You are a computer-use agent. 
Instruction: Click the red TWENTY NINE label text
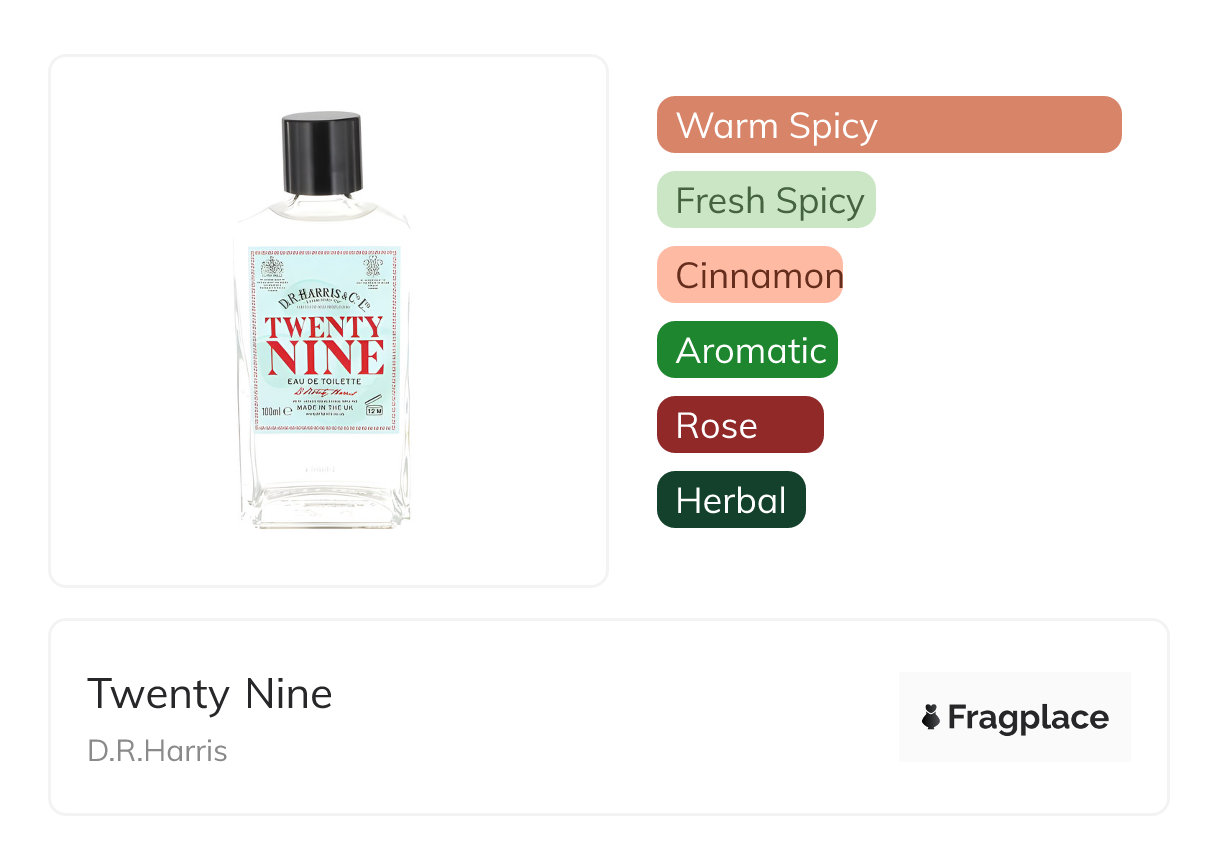(x=324, y=343)
